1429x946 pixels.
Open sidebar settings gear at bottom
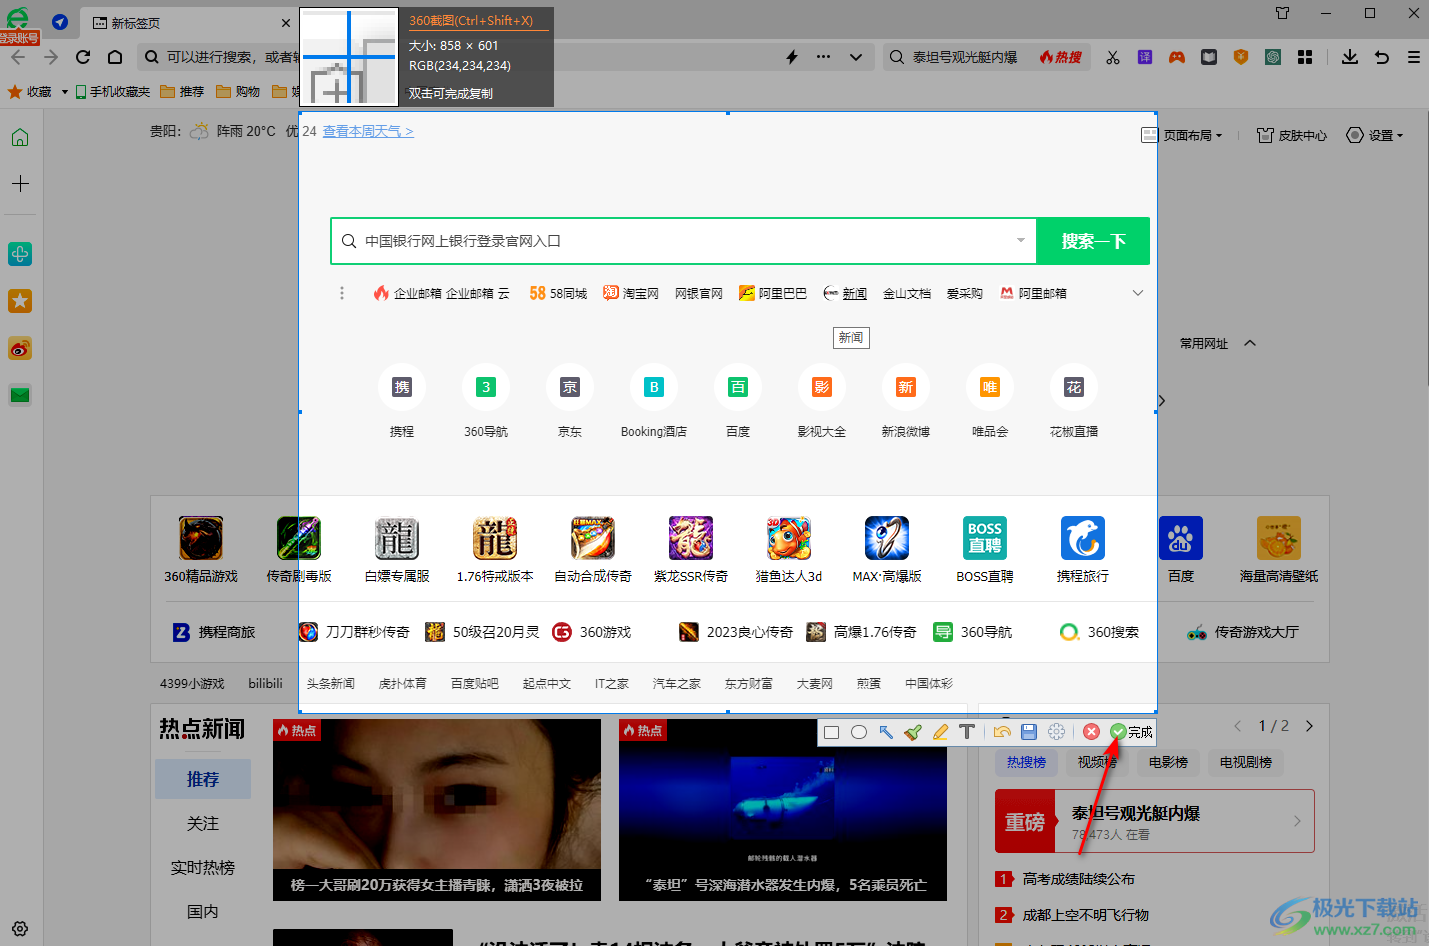point(20,928)
